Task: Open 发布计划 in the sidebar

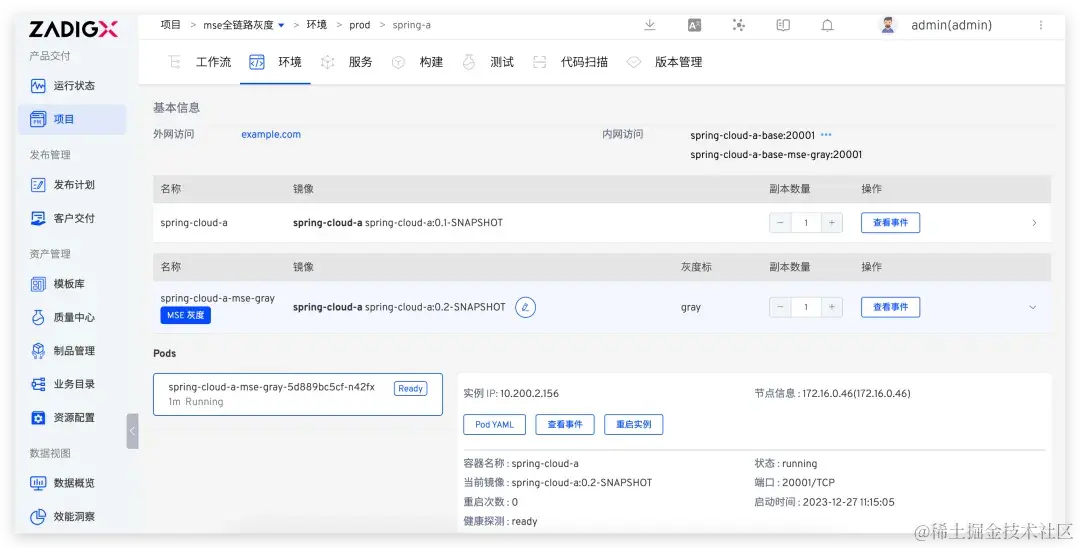Action: [63, 185]
